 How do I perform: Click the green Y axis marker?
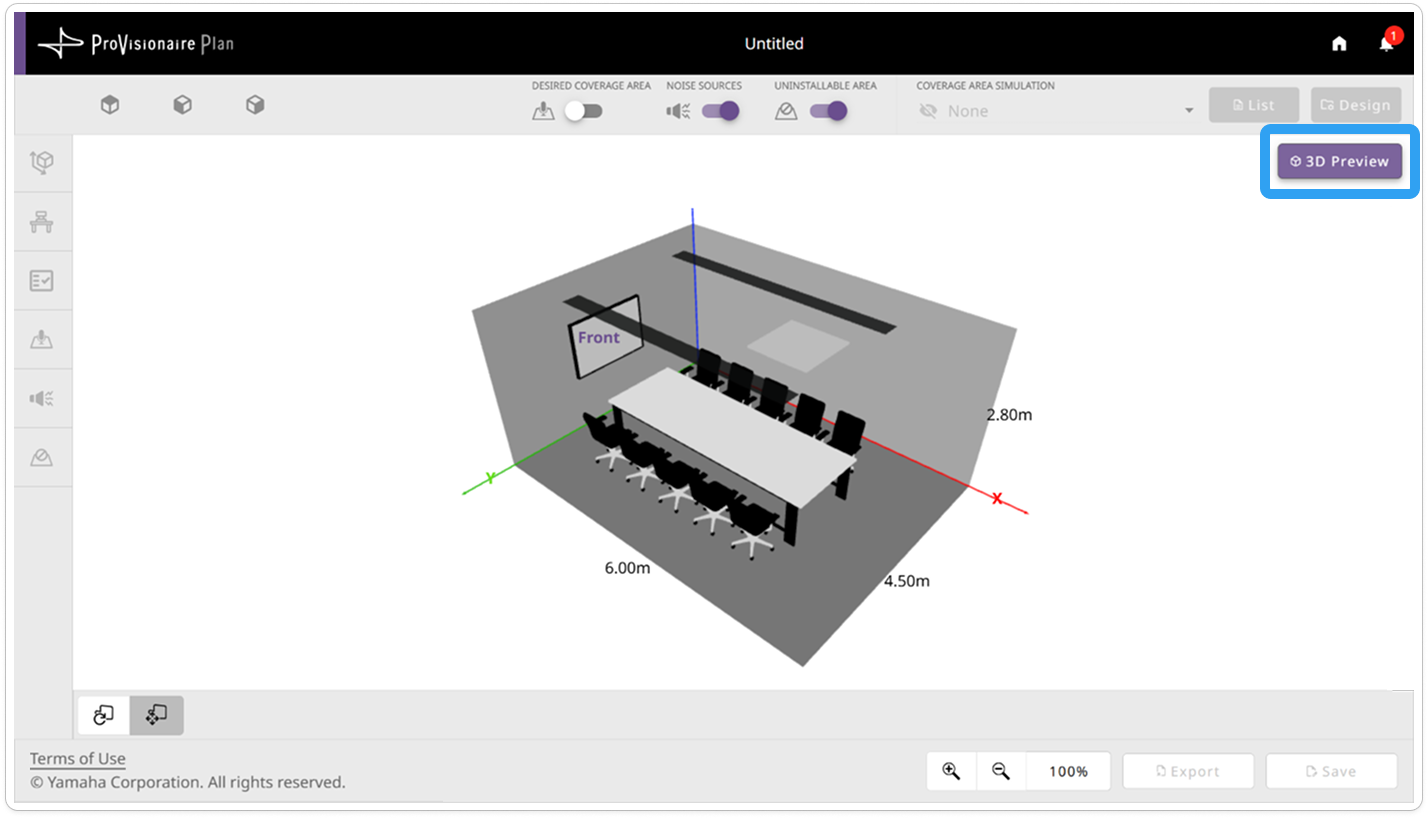click(x=491, y=478)
